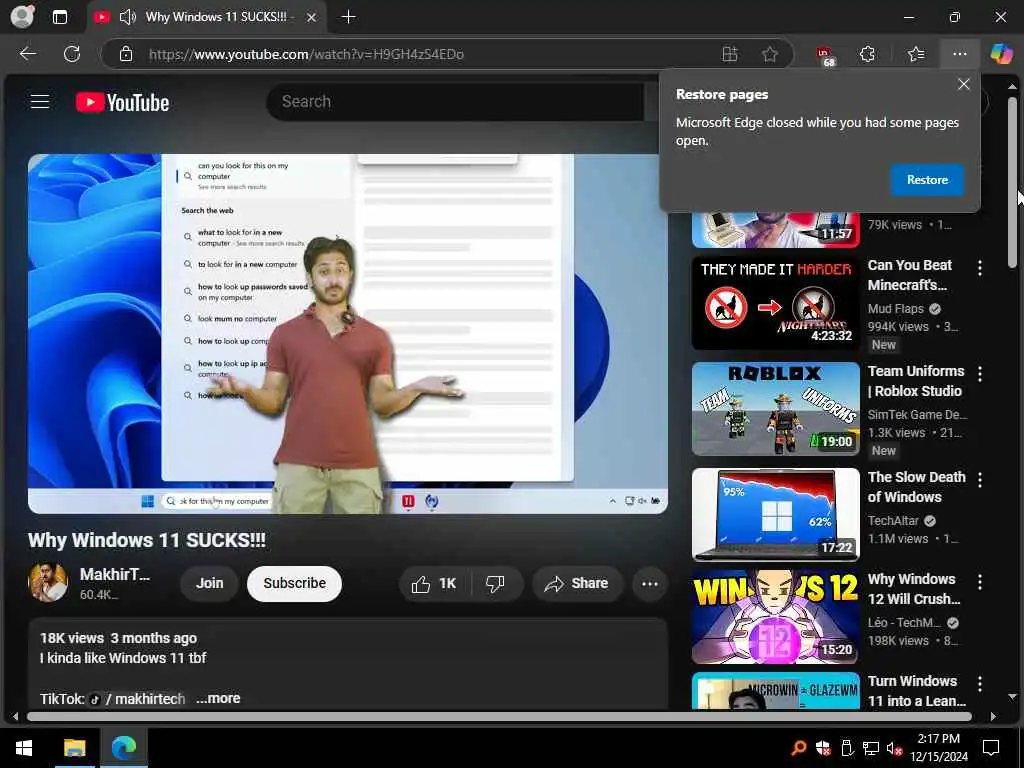Screen dimensions: 1024x768
Task: Open the muted volume tray icon
Action: (x=894, y=748)
